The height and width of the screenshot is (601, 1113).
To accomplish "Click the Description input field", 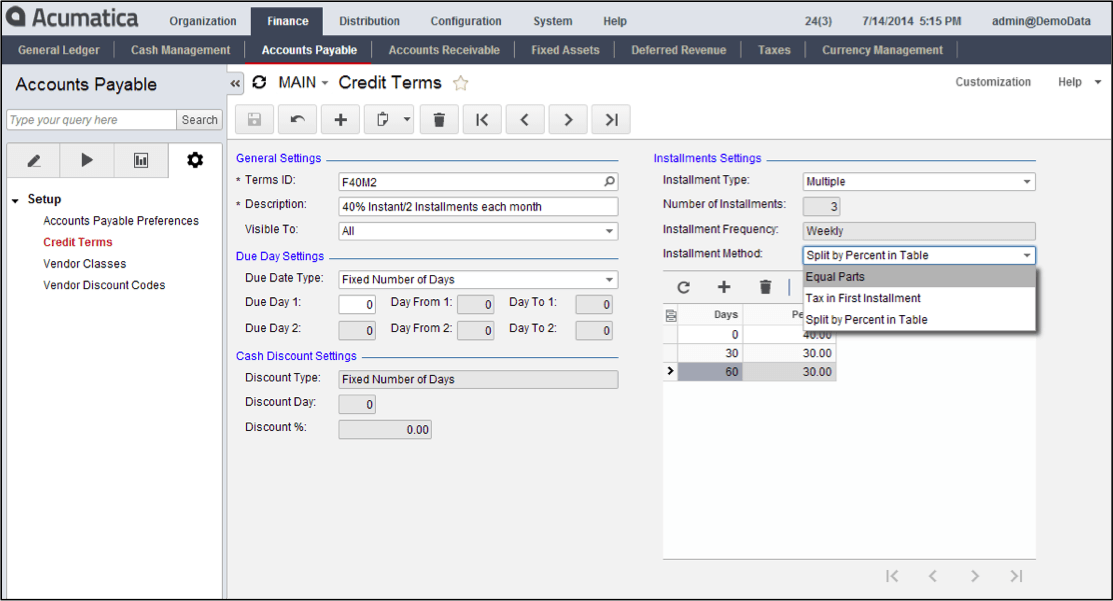I will pos(478,206).
